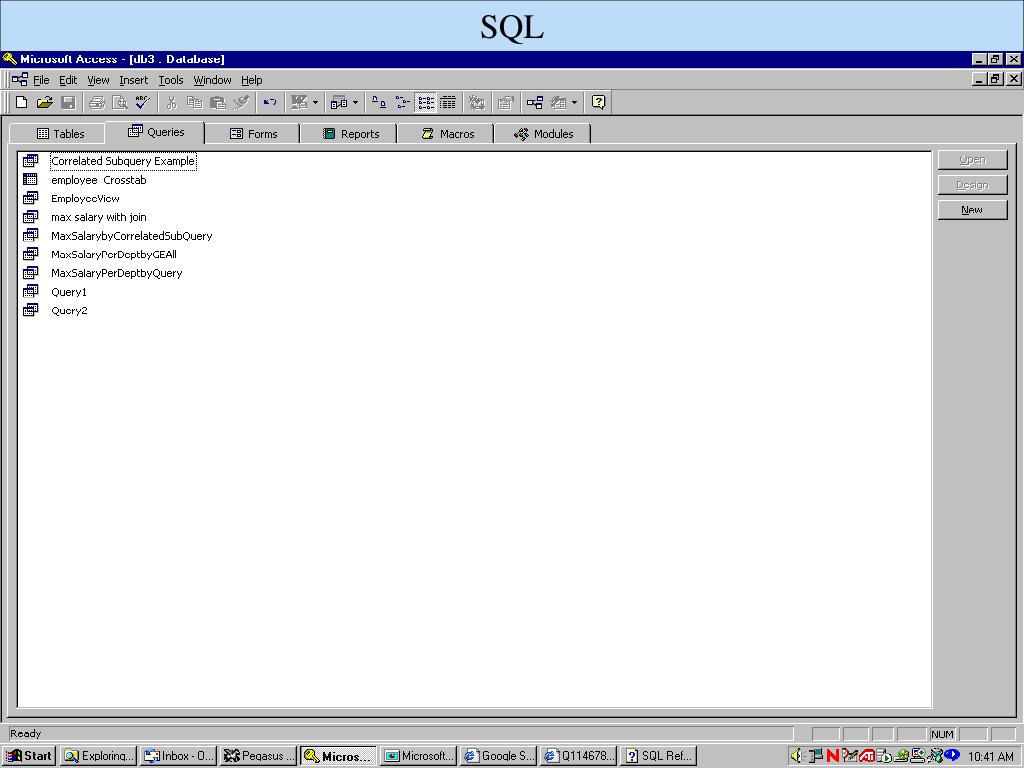Select MaxSalarybyCorrelatedSubQuery query
Screen dimensions: 1024x768
coord(132,236)
